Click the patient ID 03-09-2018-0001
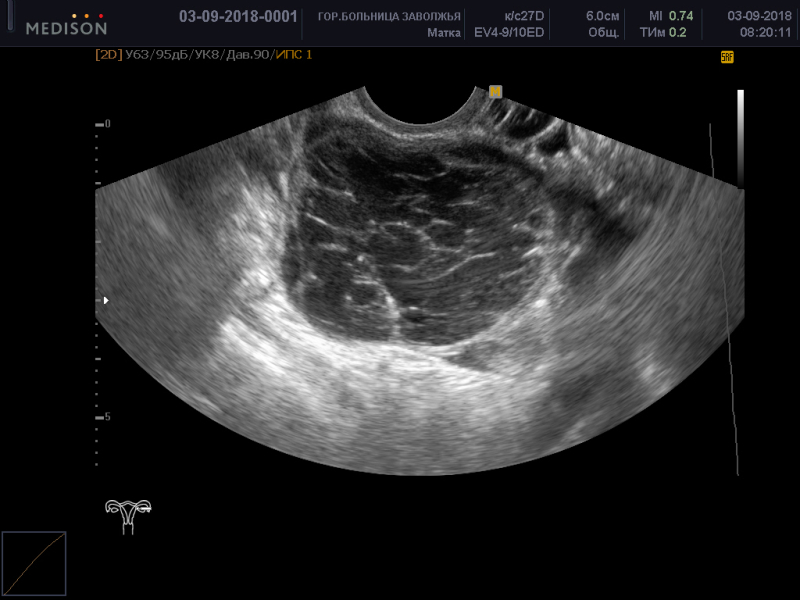Screen dimensions: 800x600 238,17
